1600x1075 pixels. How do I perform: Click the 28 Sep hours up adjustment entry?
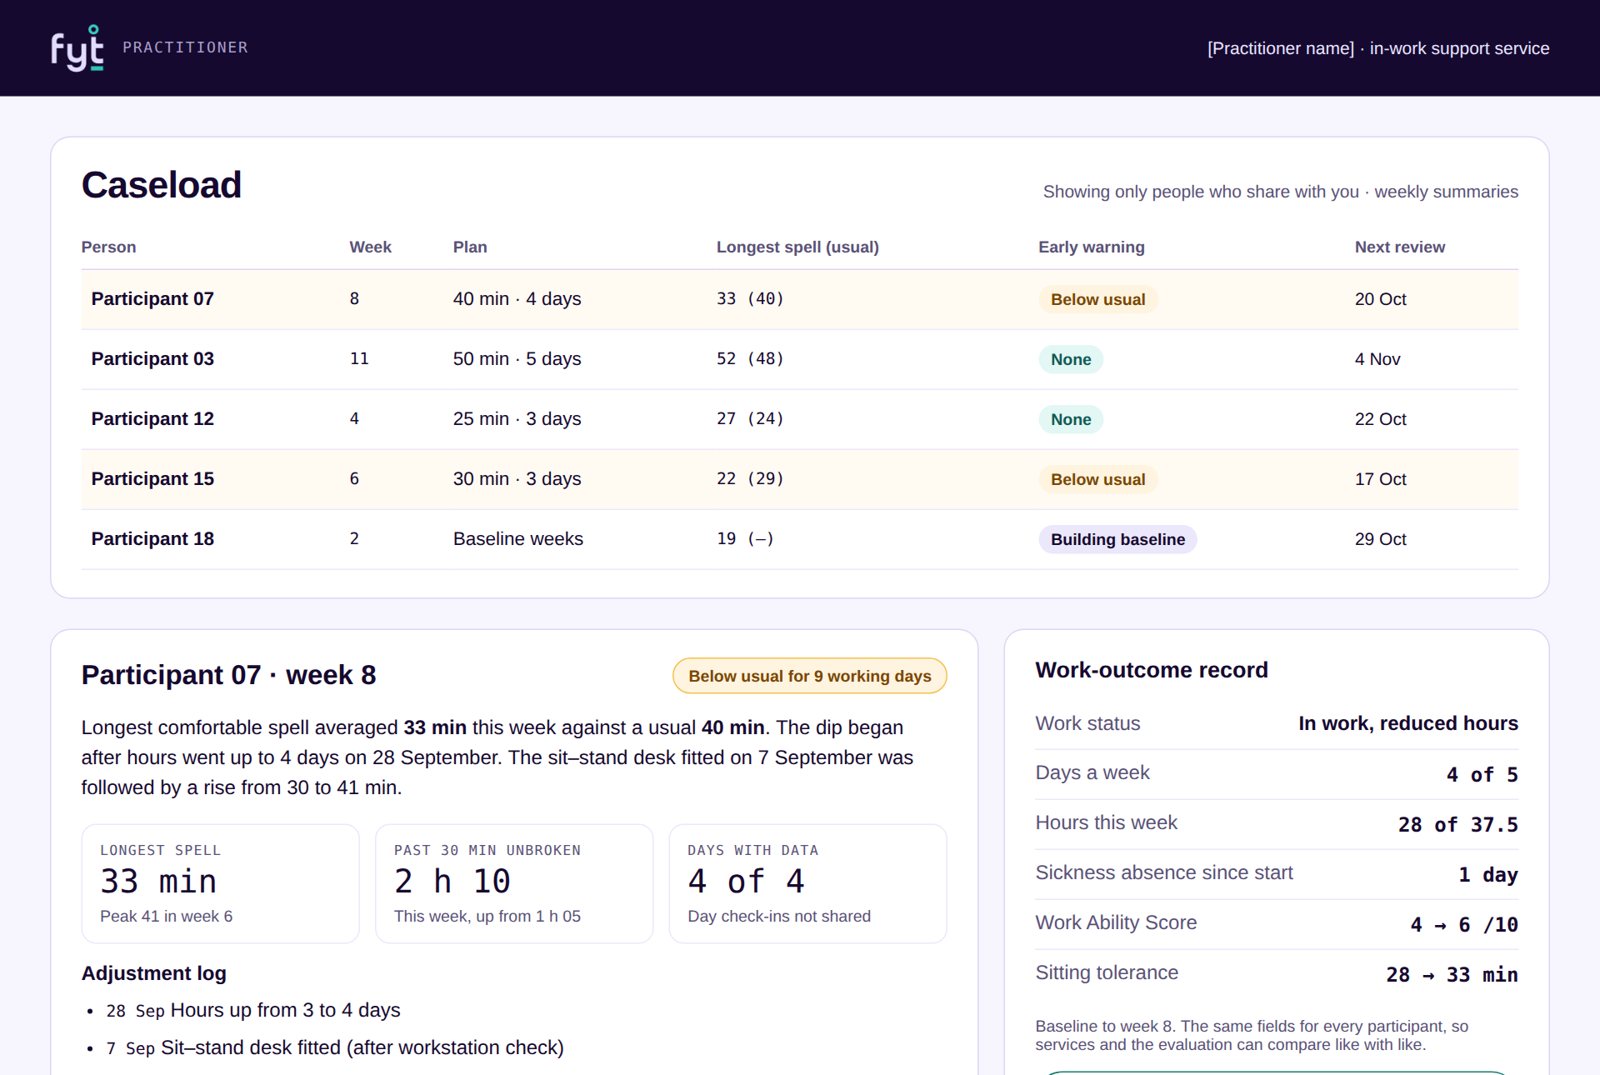tap(253, 1010)
